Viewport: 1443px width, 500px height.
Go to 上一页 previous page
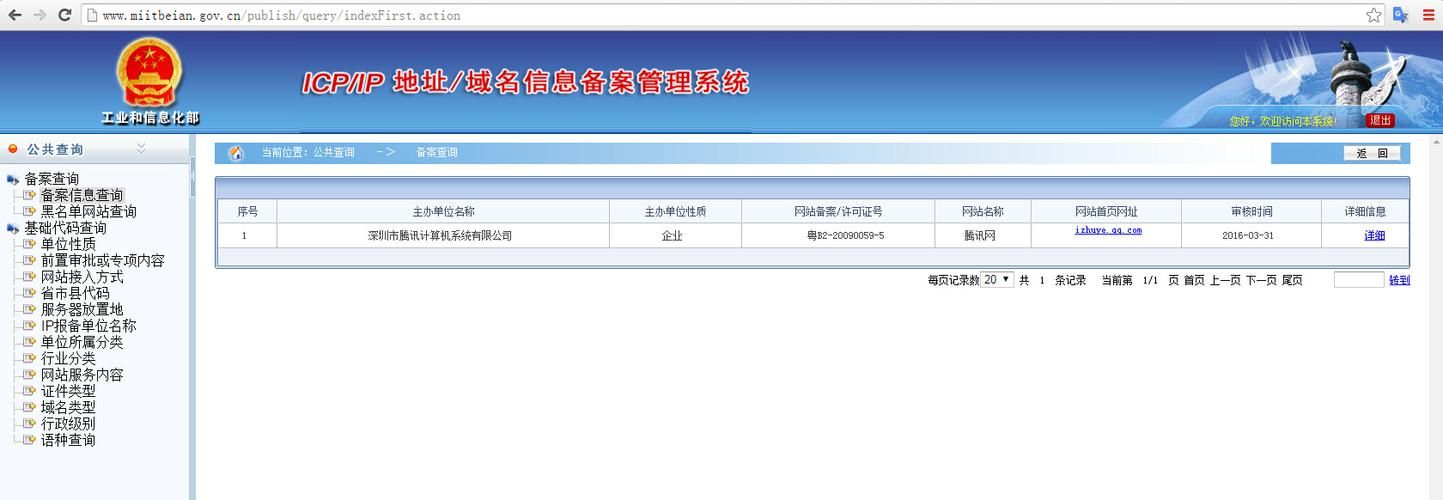[x=1225, y=280]
